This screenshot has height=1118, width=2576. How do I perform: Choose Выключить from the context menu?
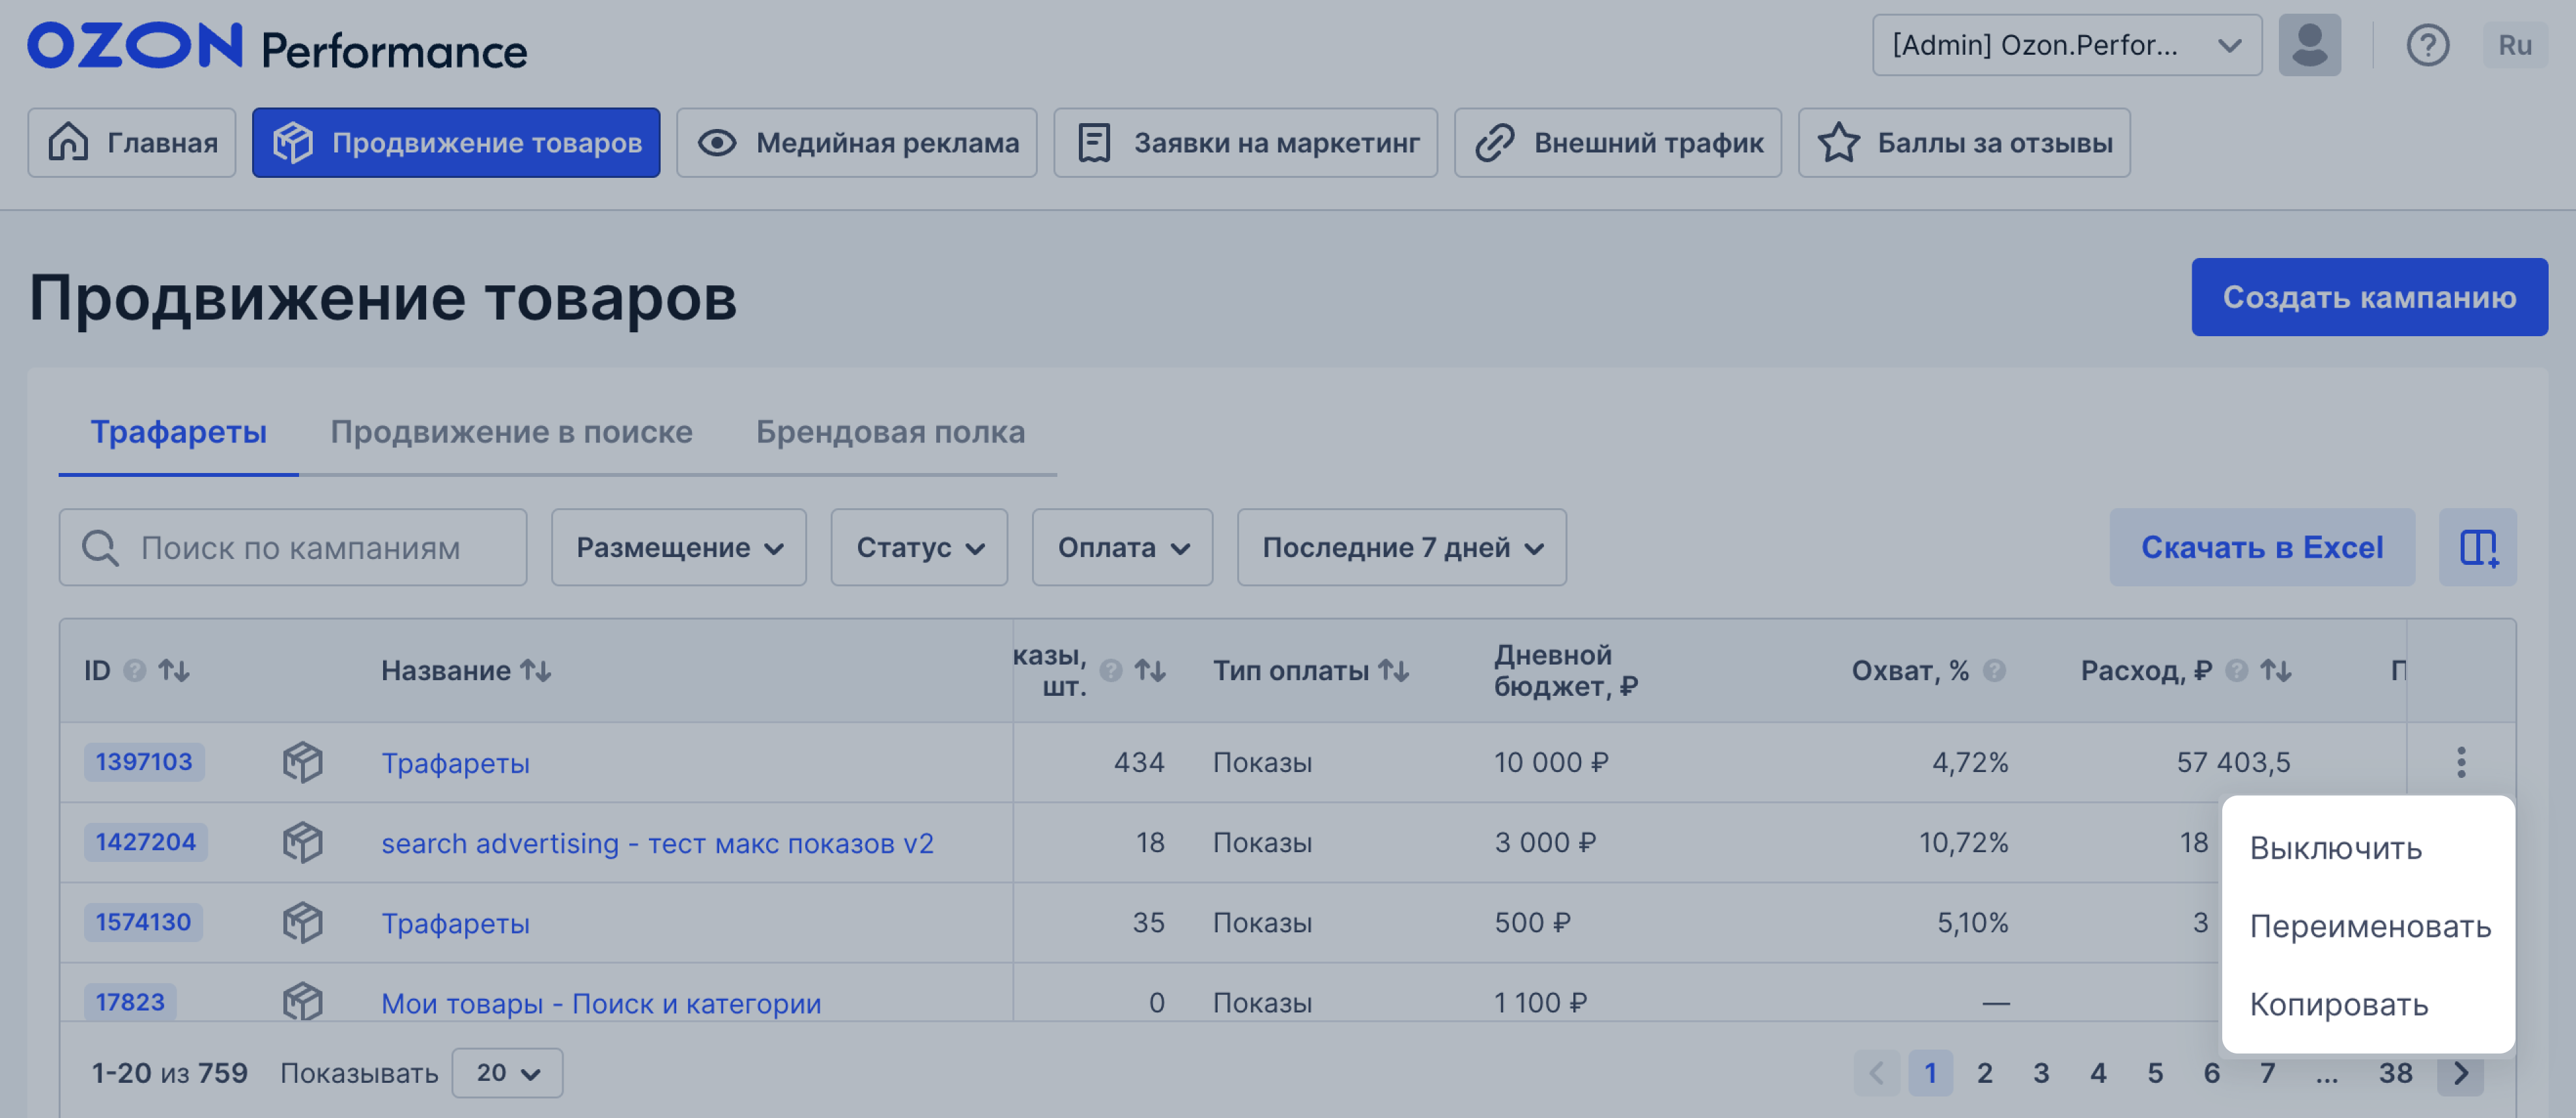(x=2335, y=848)
